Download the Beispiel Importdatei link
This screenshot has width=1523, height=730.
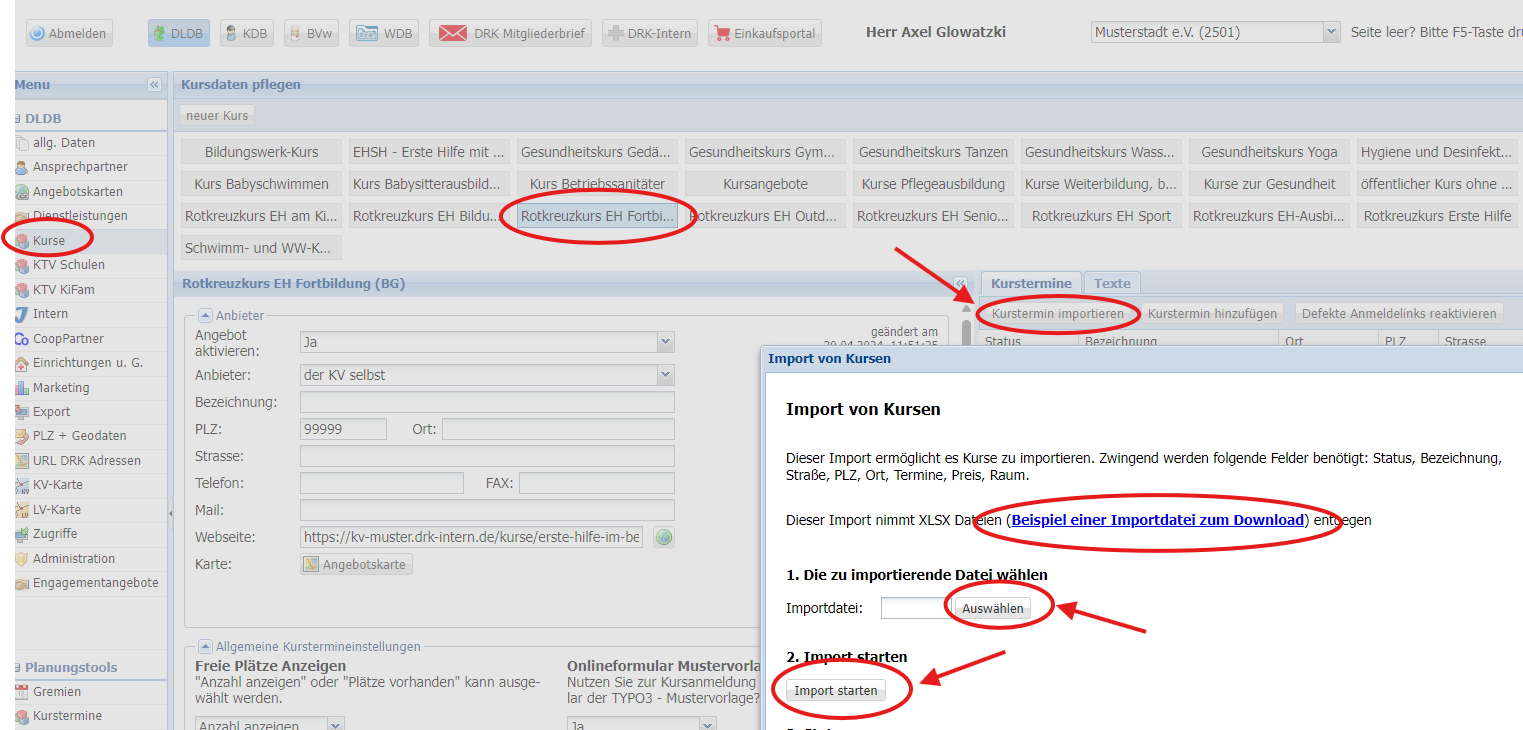(1158, 520)
